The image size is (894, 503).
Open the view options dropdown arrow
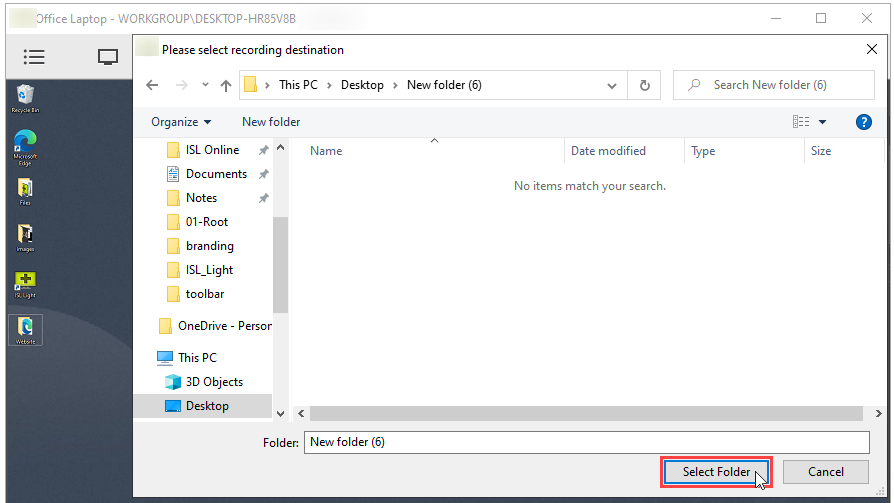823,122
